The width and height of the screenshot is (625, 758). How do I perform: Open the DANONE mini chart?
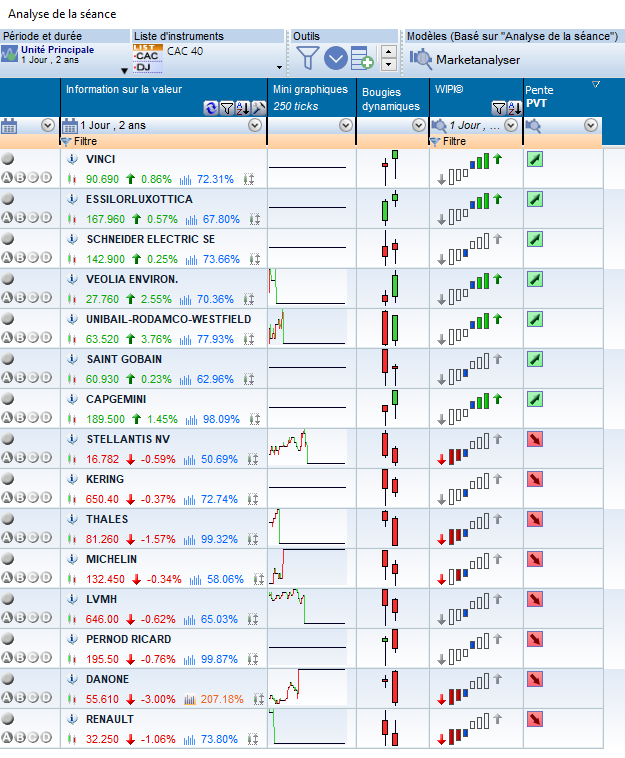[x=307, y=688]
